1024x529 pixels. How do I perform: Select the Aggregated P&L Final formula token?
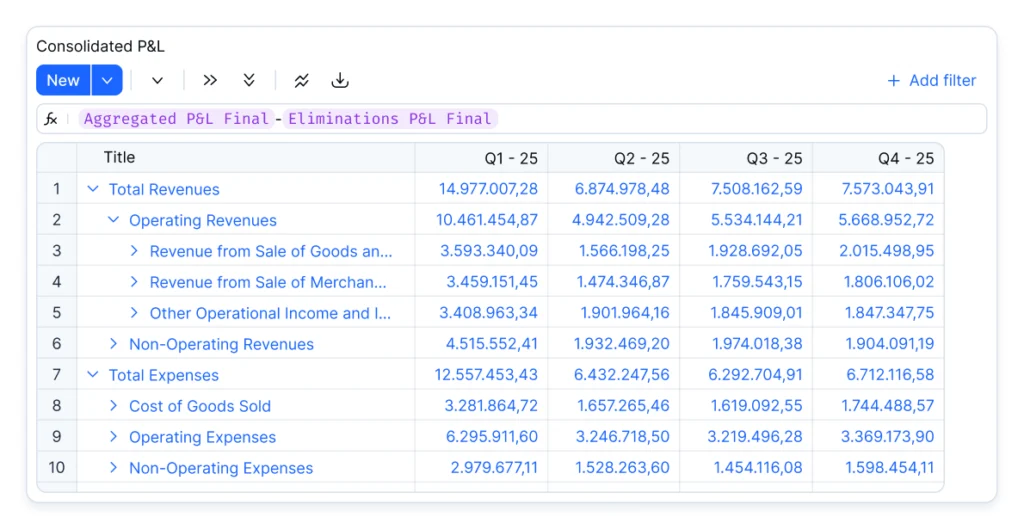pyautogui.click(x=176, y=119)
